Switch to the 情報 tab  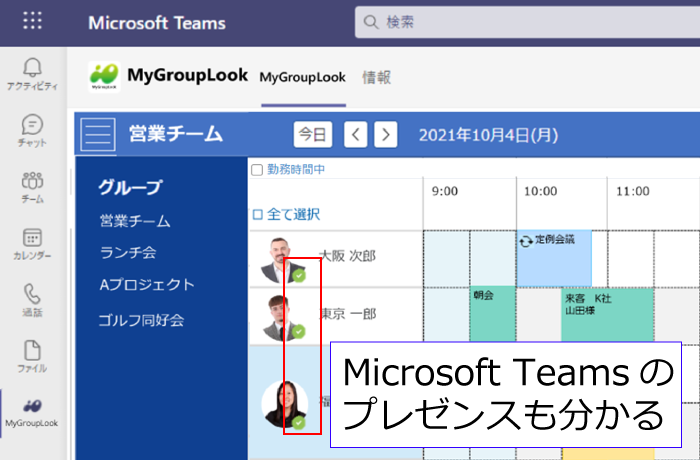(376, 77)
